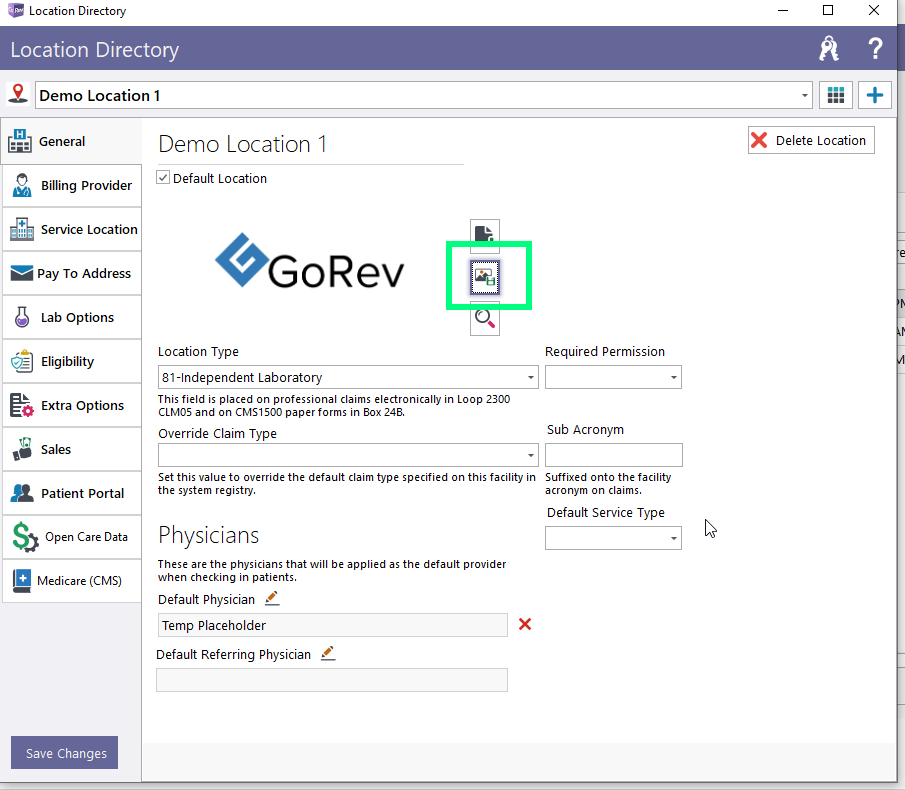Screen dimensions: 905x790
Task: Click the Required Permission label
Action: point(605,351)
